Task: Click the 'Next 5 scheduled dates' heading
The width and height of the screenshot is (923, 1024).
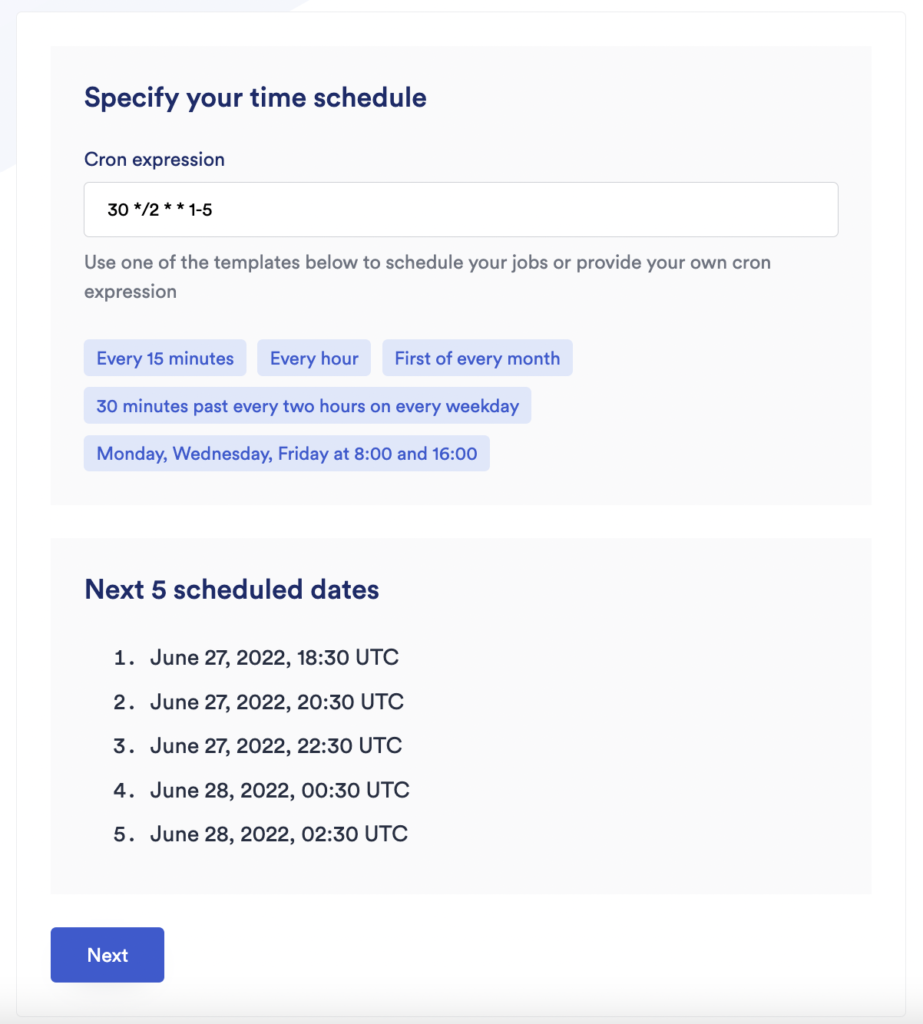Action: [230, 590]
